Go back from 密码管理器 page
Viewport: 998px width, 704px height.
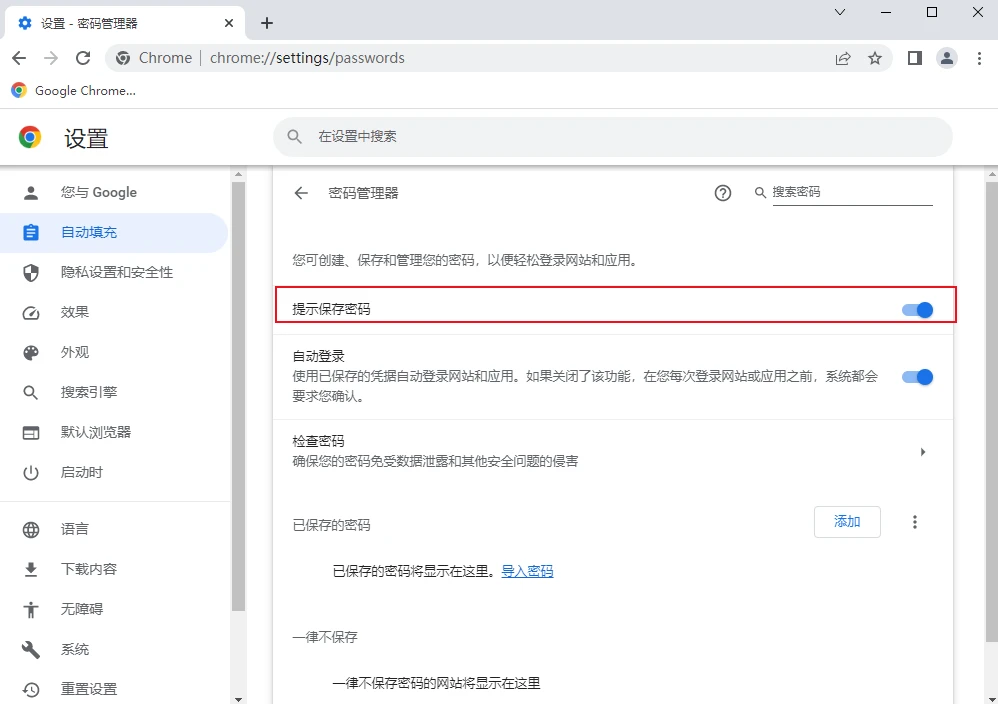(x=301, y=193)
